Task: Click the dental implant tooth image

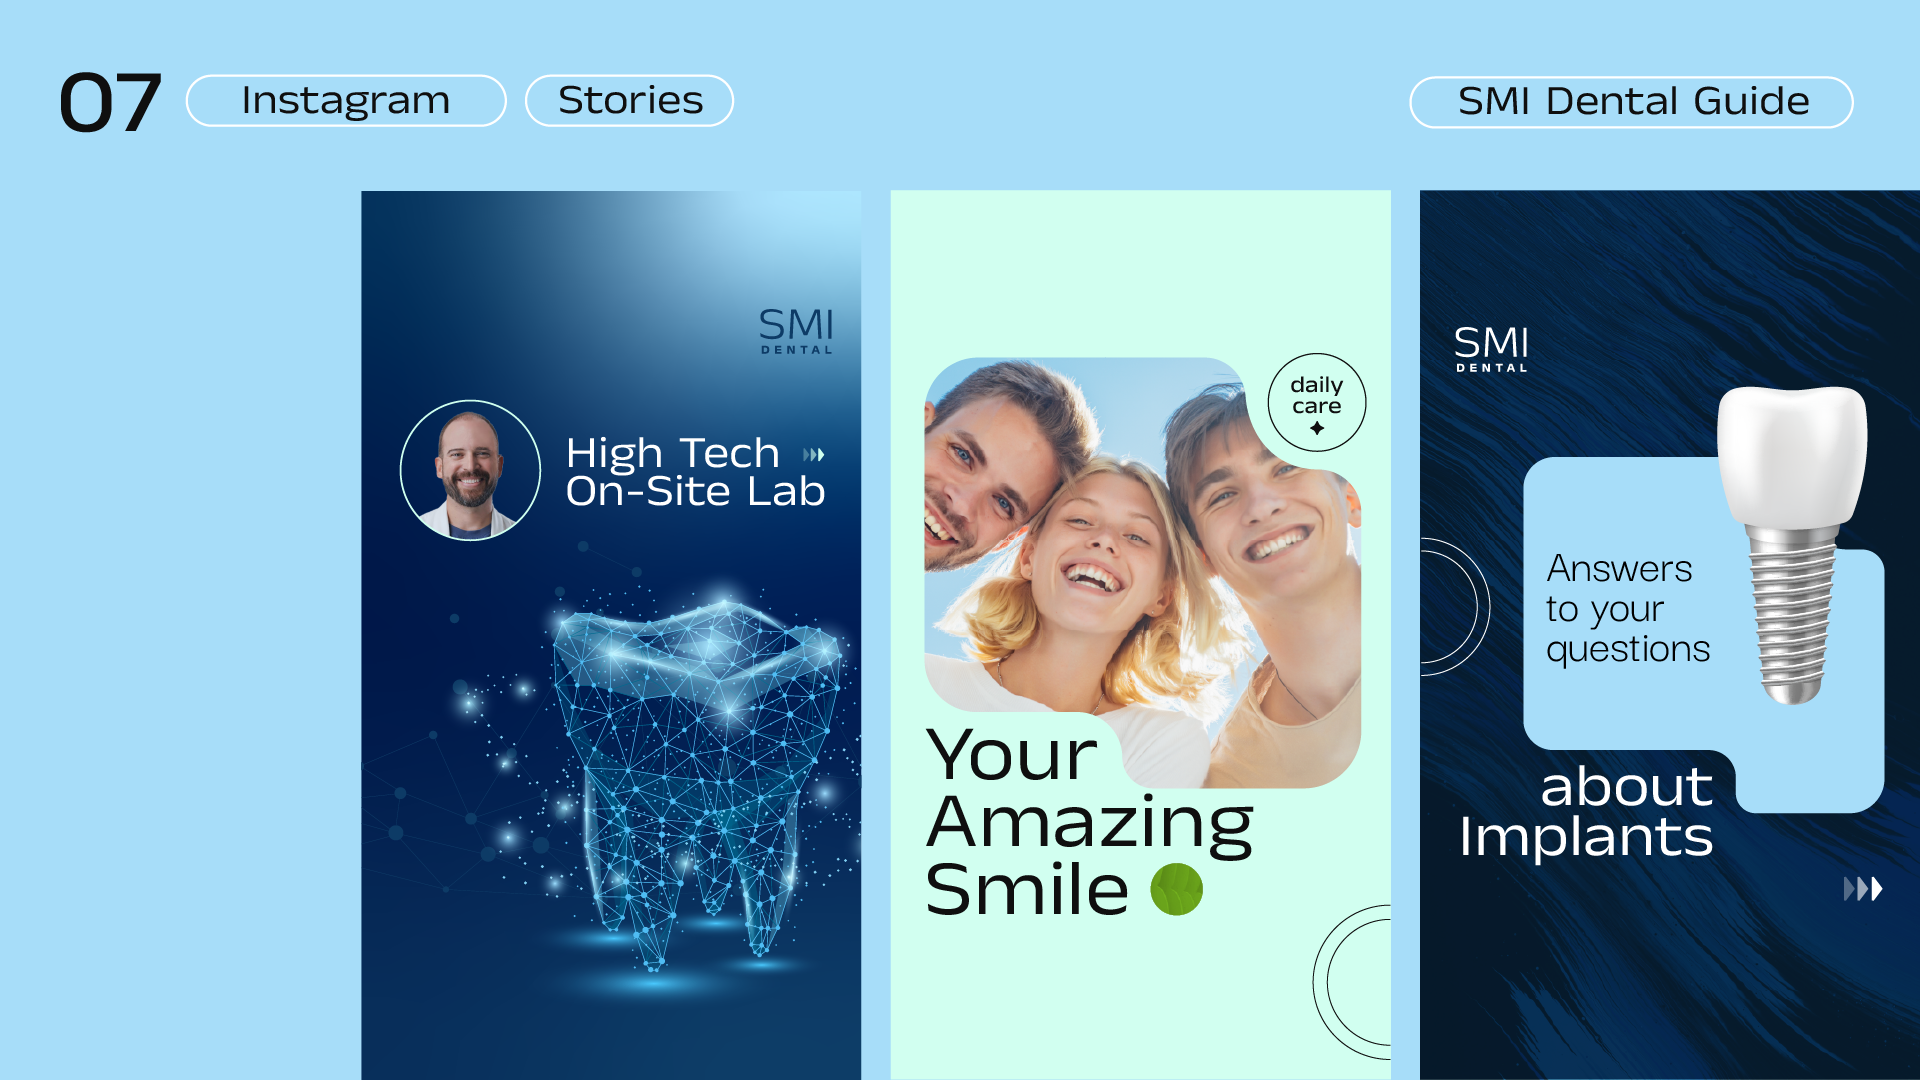Action: (x=1792, y=545)
